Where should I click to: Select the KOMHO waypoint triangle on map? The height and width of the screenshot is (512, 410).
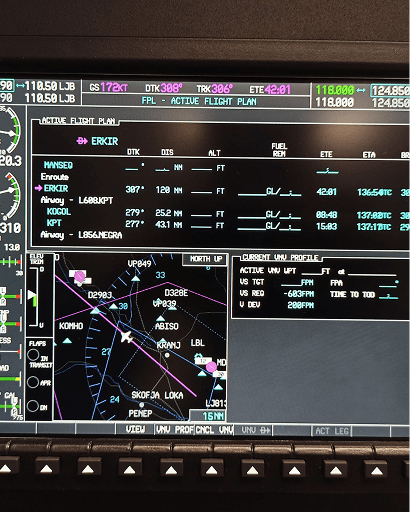pyautogui.click(x=67, y=340)
